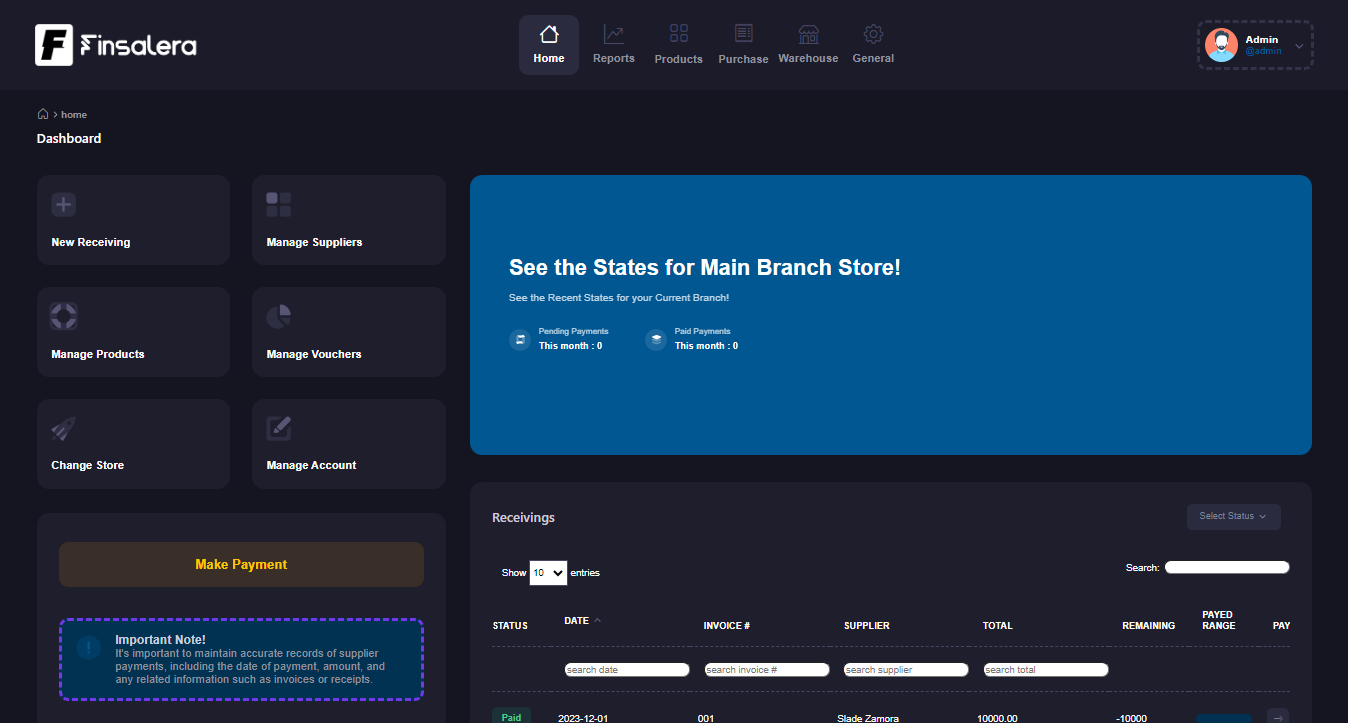This screenshot has height=723, width=1348.
Task: Click the lifebuoy icon on Manage Products
Action: click(x=64, y=316)
